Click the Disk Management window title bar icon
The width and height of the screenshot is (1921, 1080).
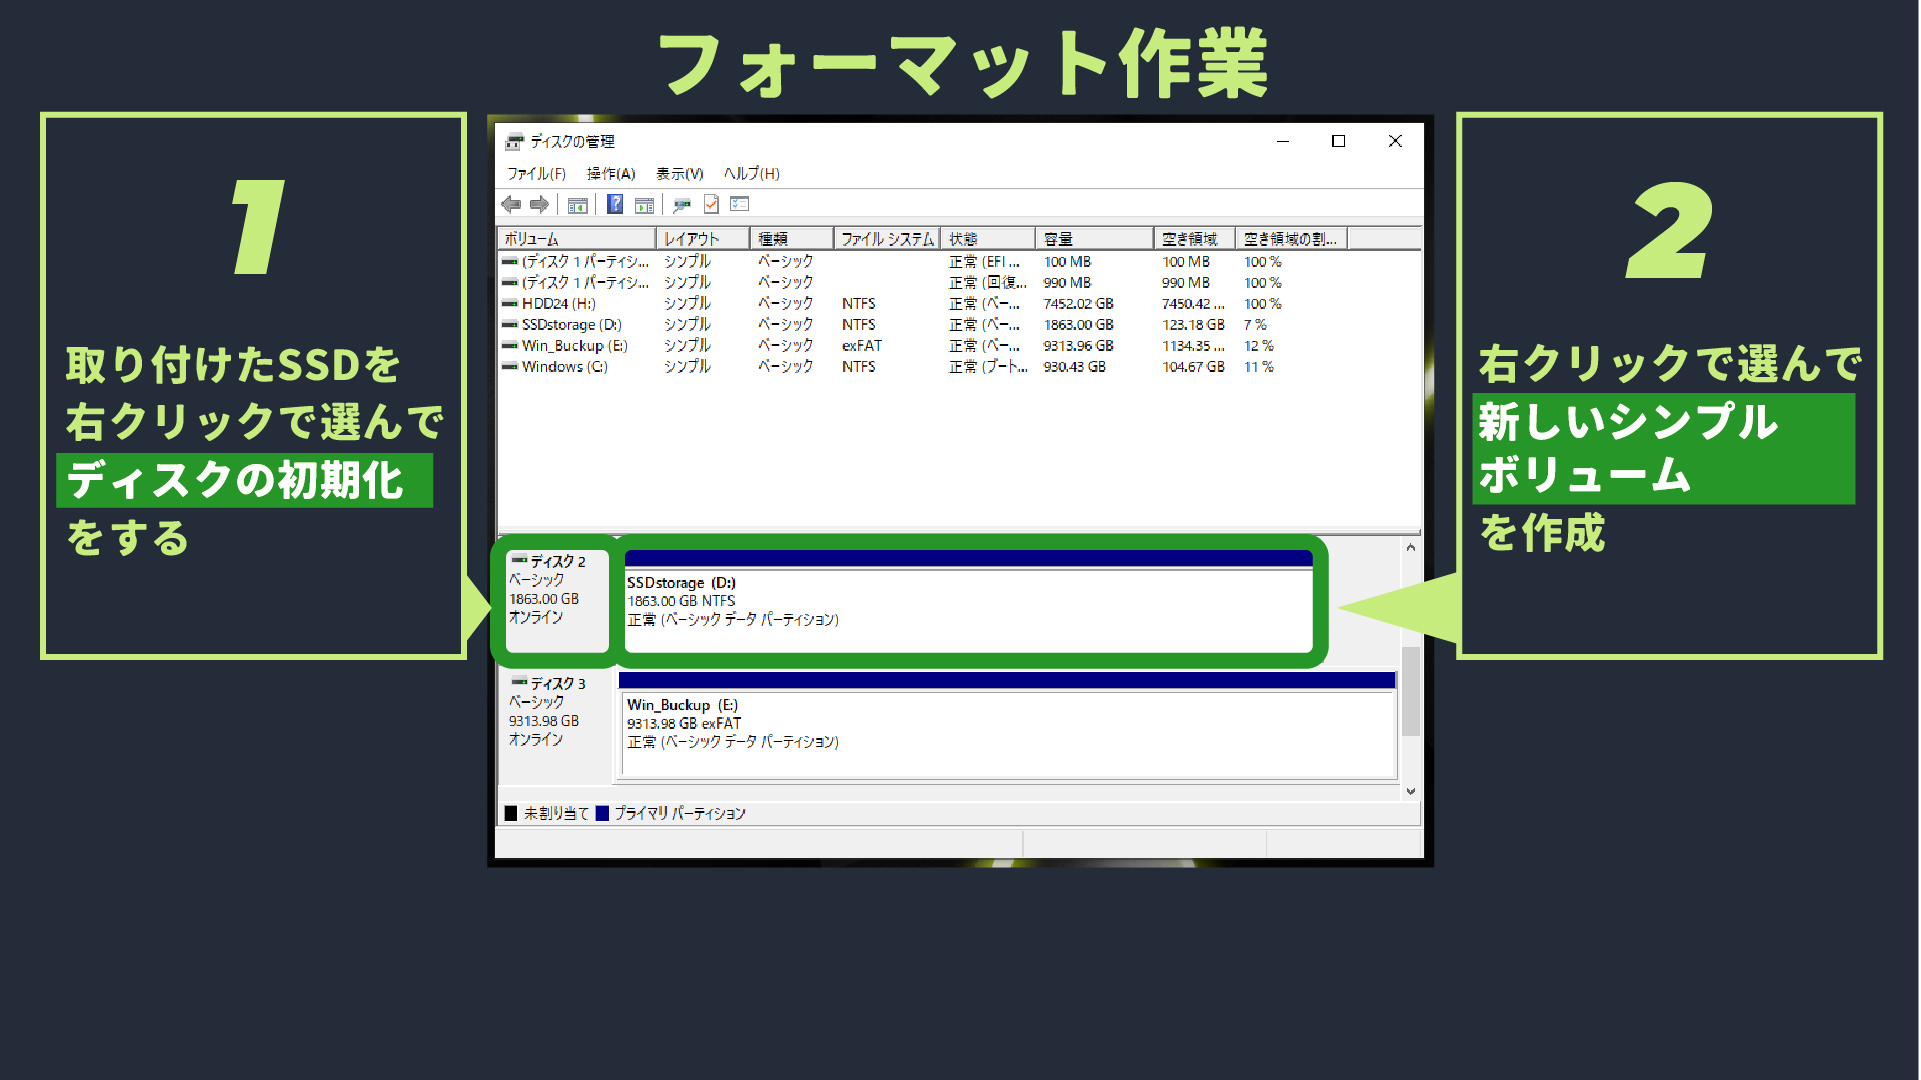click(x=514, y=141)
